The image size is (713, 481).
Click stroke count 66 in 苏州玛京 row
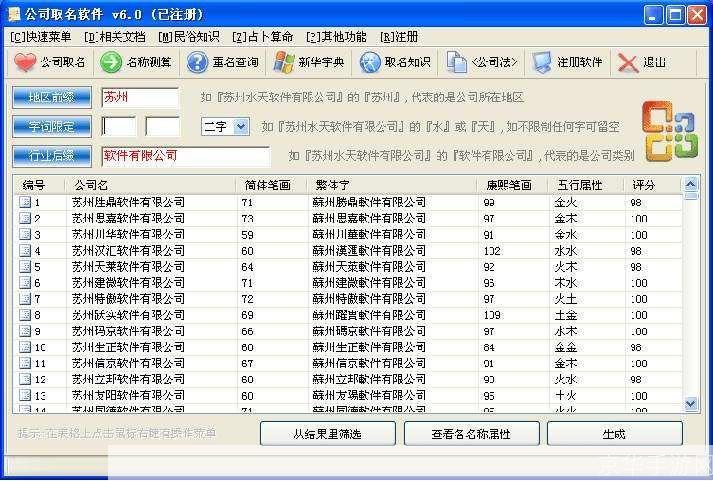point(247,331)
